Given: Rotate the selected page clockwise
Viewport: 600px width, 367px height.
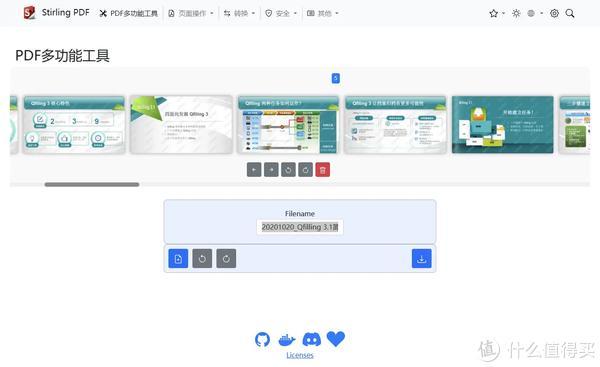Looking at the screenshot, I should point(305,170).
